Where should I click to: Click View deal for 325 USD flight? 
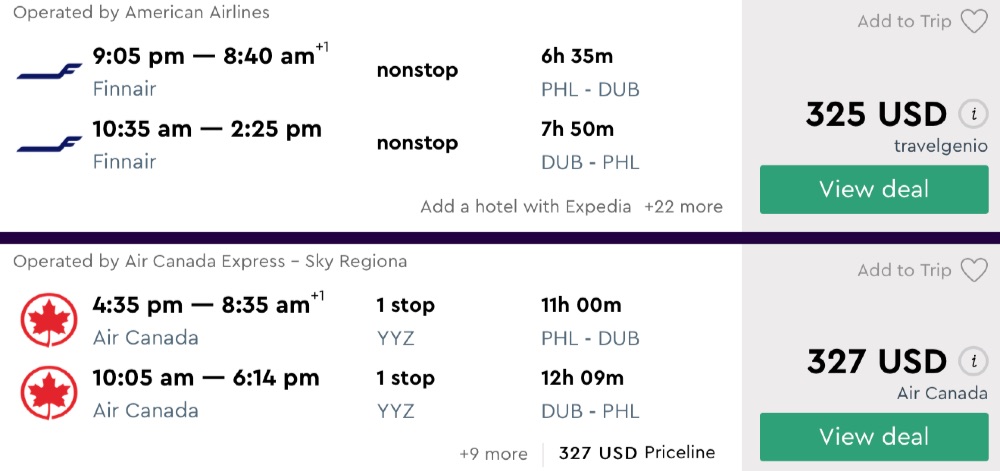874,189
